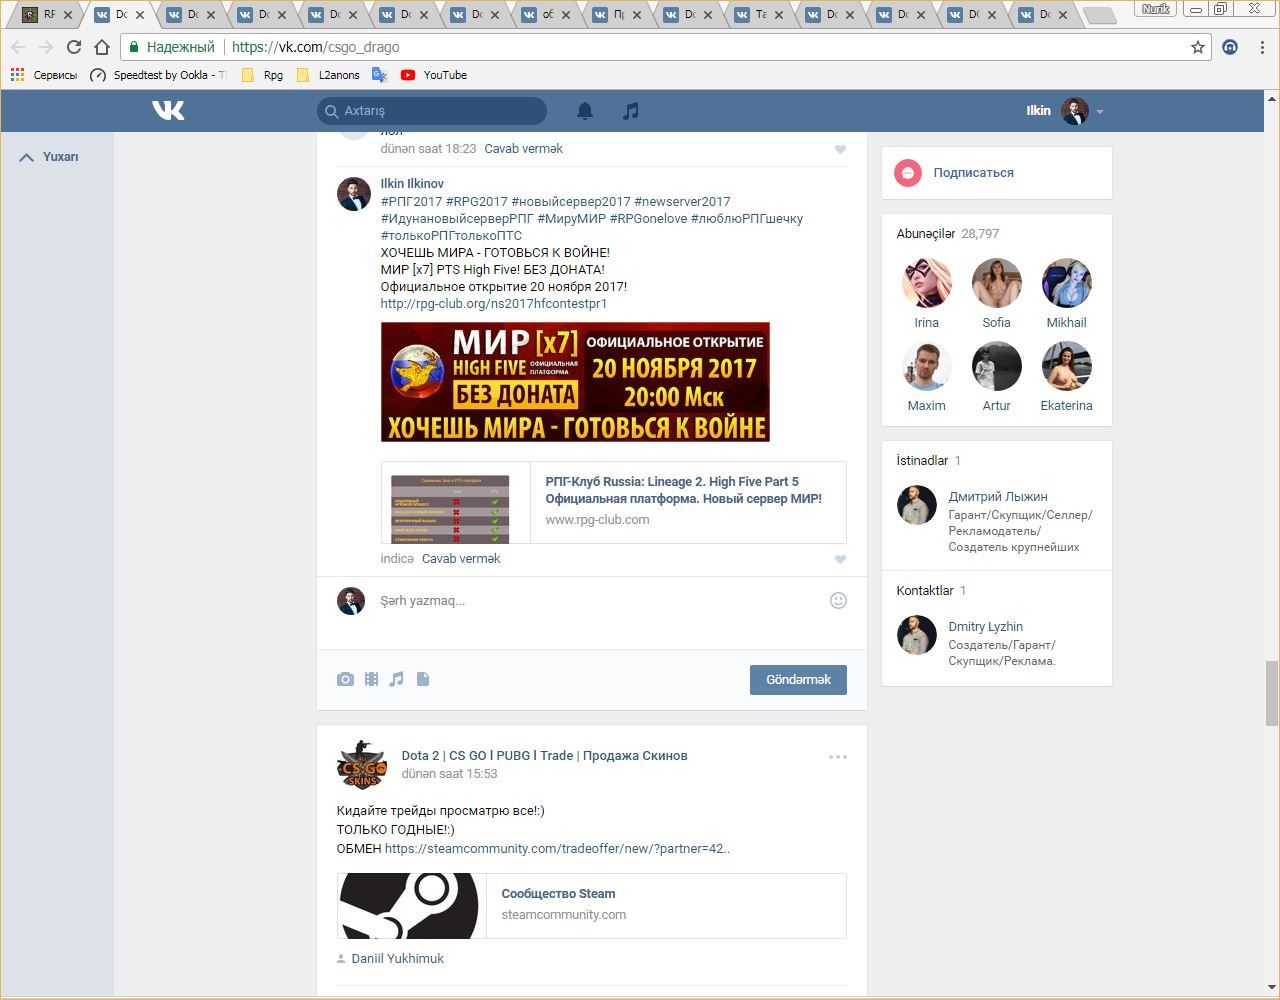Open Ilkin Ilkinov's profile name link

click(412, 184)
